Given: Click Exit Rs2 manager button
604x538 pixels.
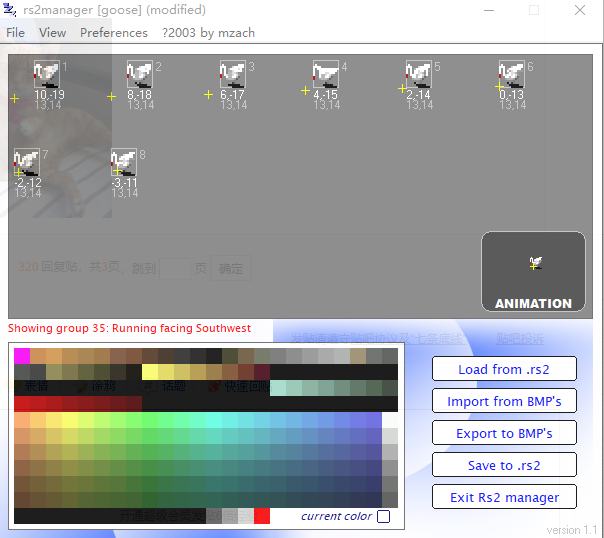Looking at the screenshot, I should click(x=504, y=497).
